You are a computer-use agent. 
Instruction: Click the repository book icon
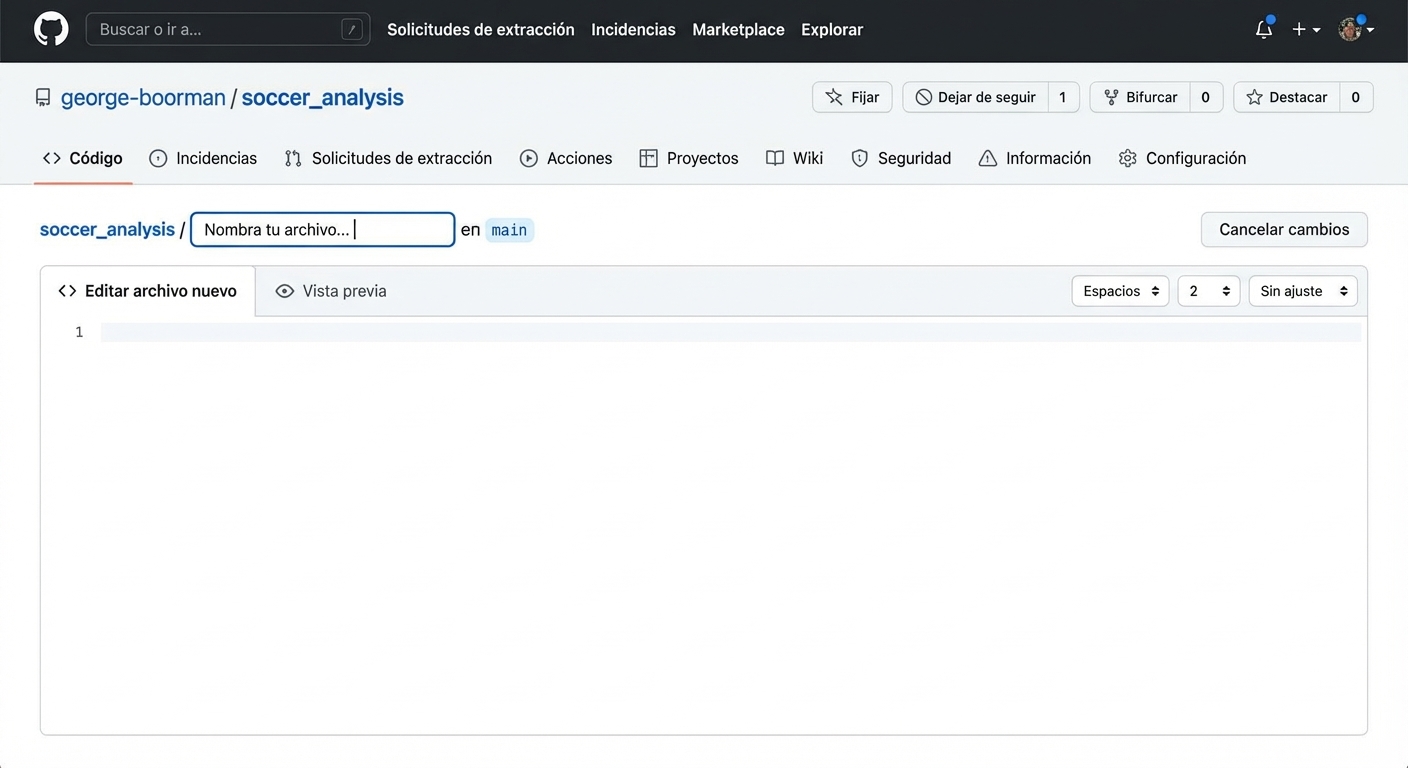(43, 97)
